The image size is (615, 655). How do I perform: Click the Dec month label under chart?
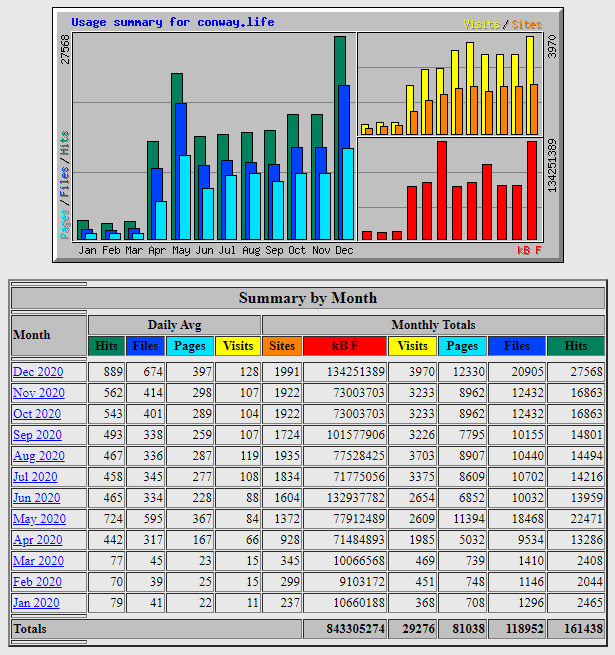click(344, 250)
